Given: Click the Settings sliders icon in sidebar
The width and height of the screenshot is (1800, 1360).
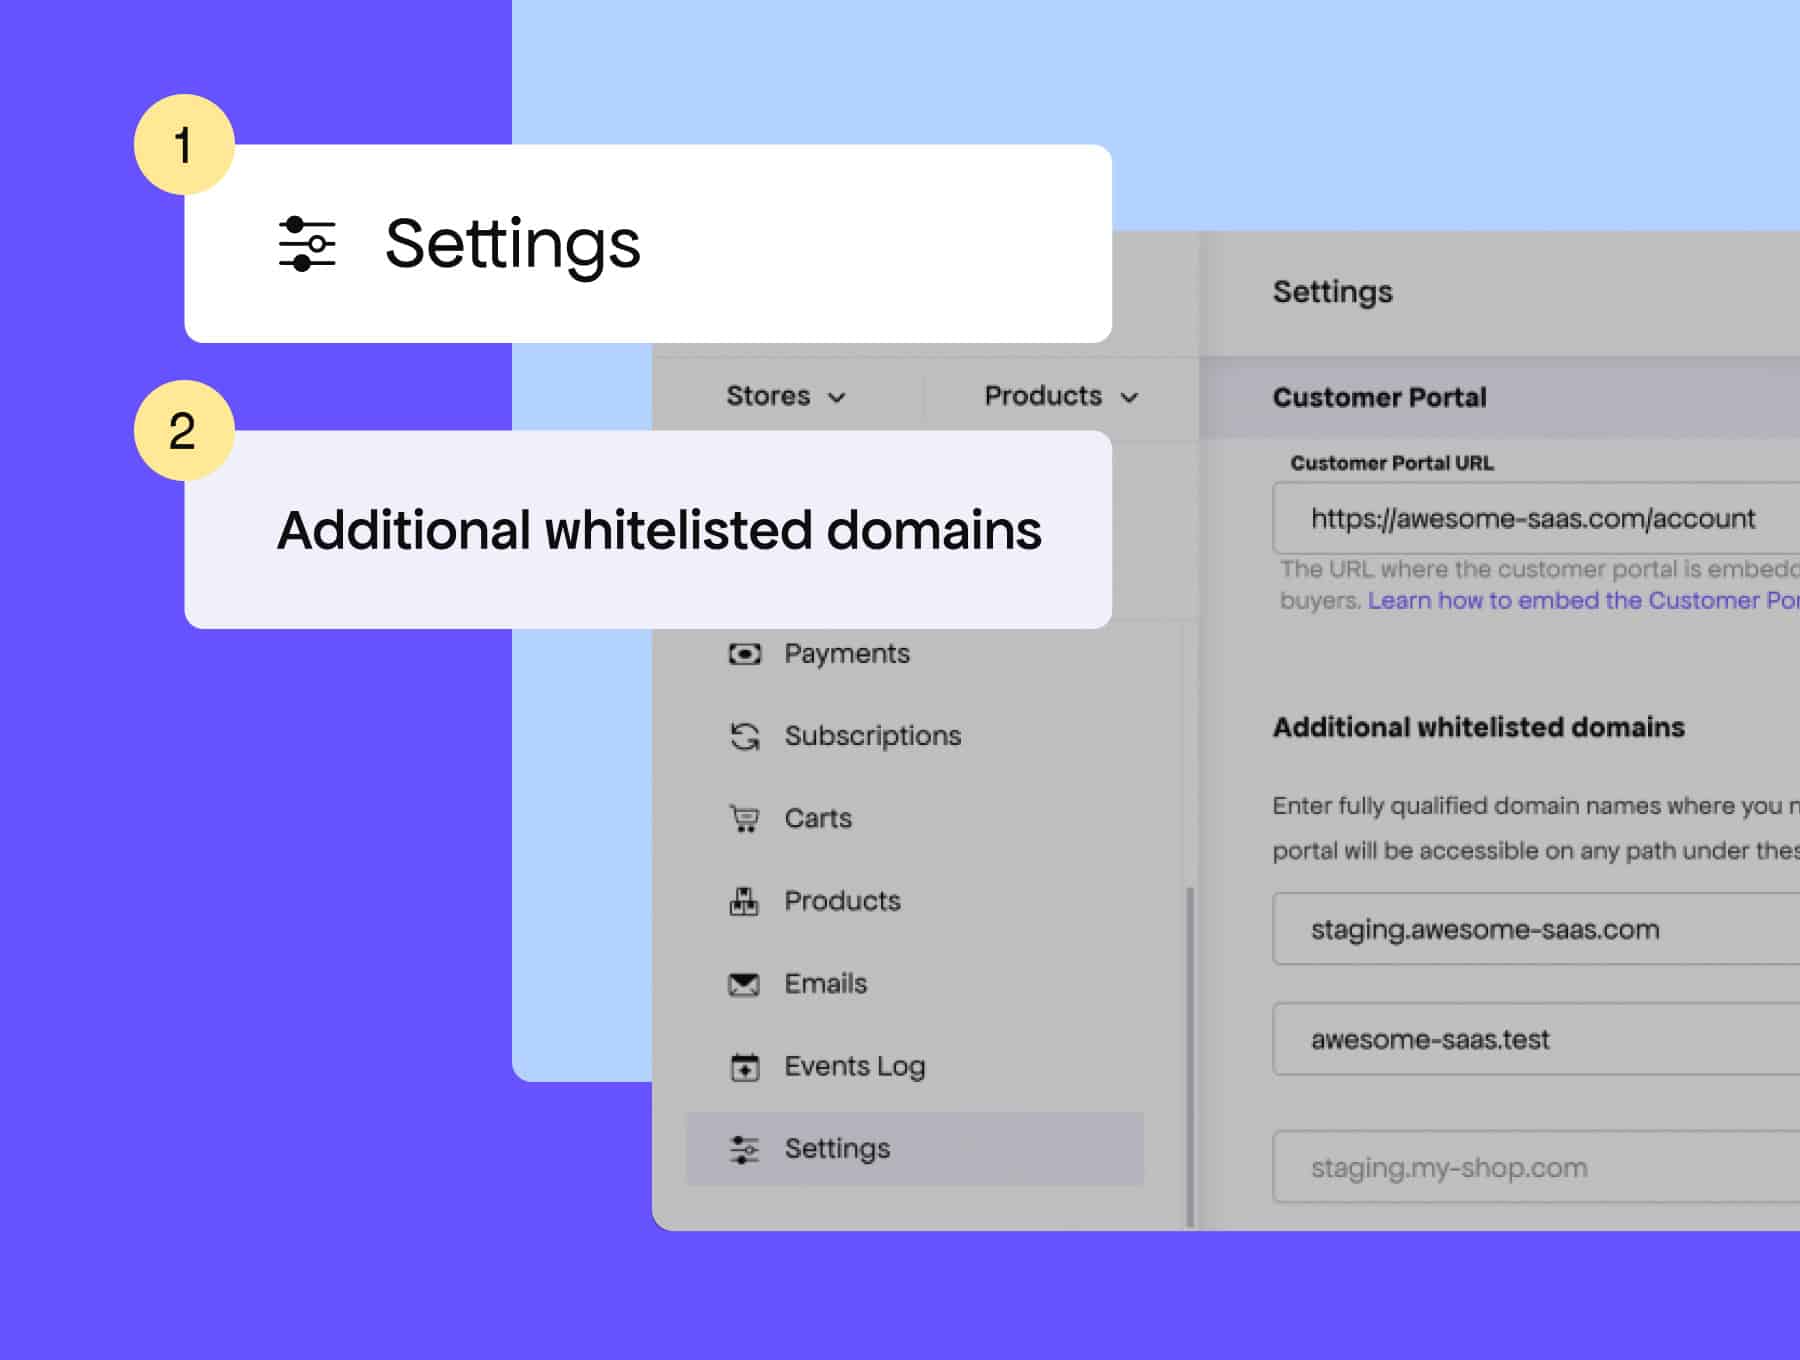Looking at the screenshot, I should pos(744,1148).
